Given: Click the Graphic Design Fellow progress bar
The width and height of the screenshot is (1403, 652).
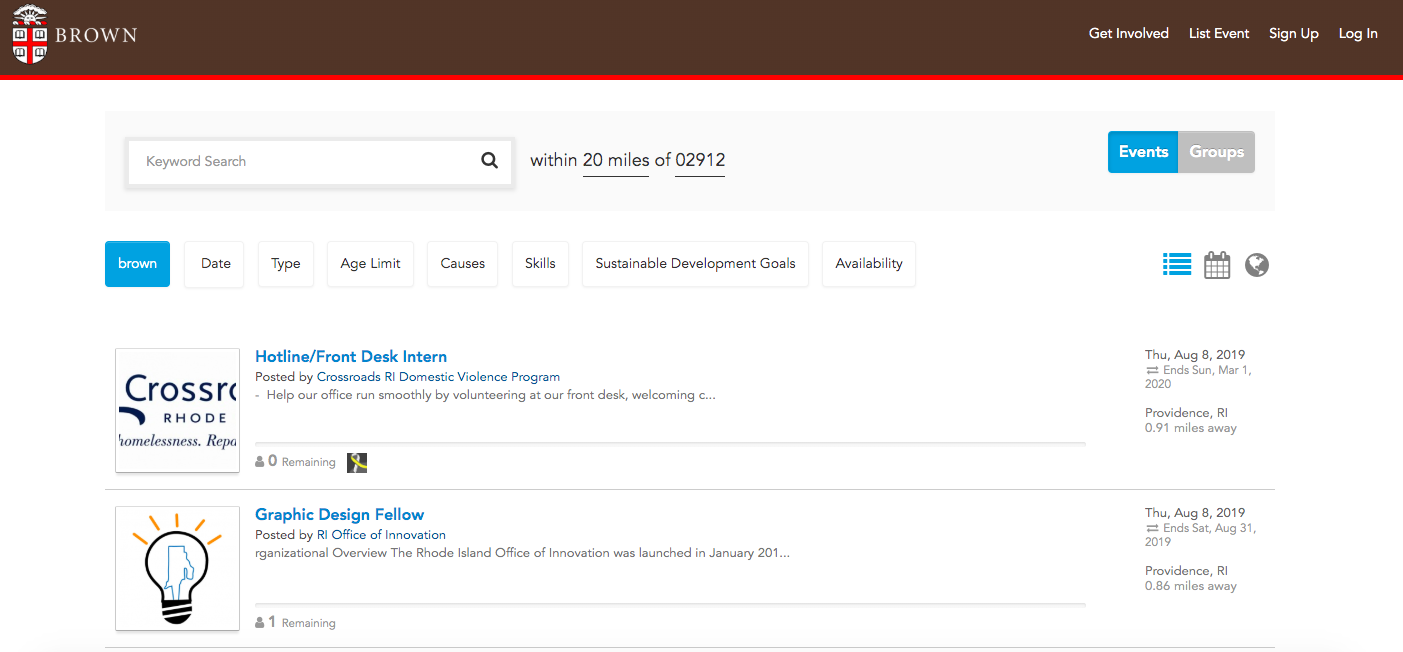Looking at the screenshot, I should coord(670,605).
